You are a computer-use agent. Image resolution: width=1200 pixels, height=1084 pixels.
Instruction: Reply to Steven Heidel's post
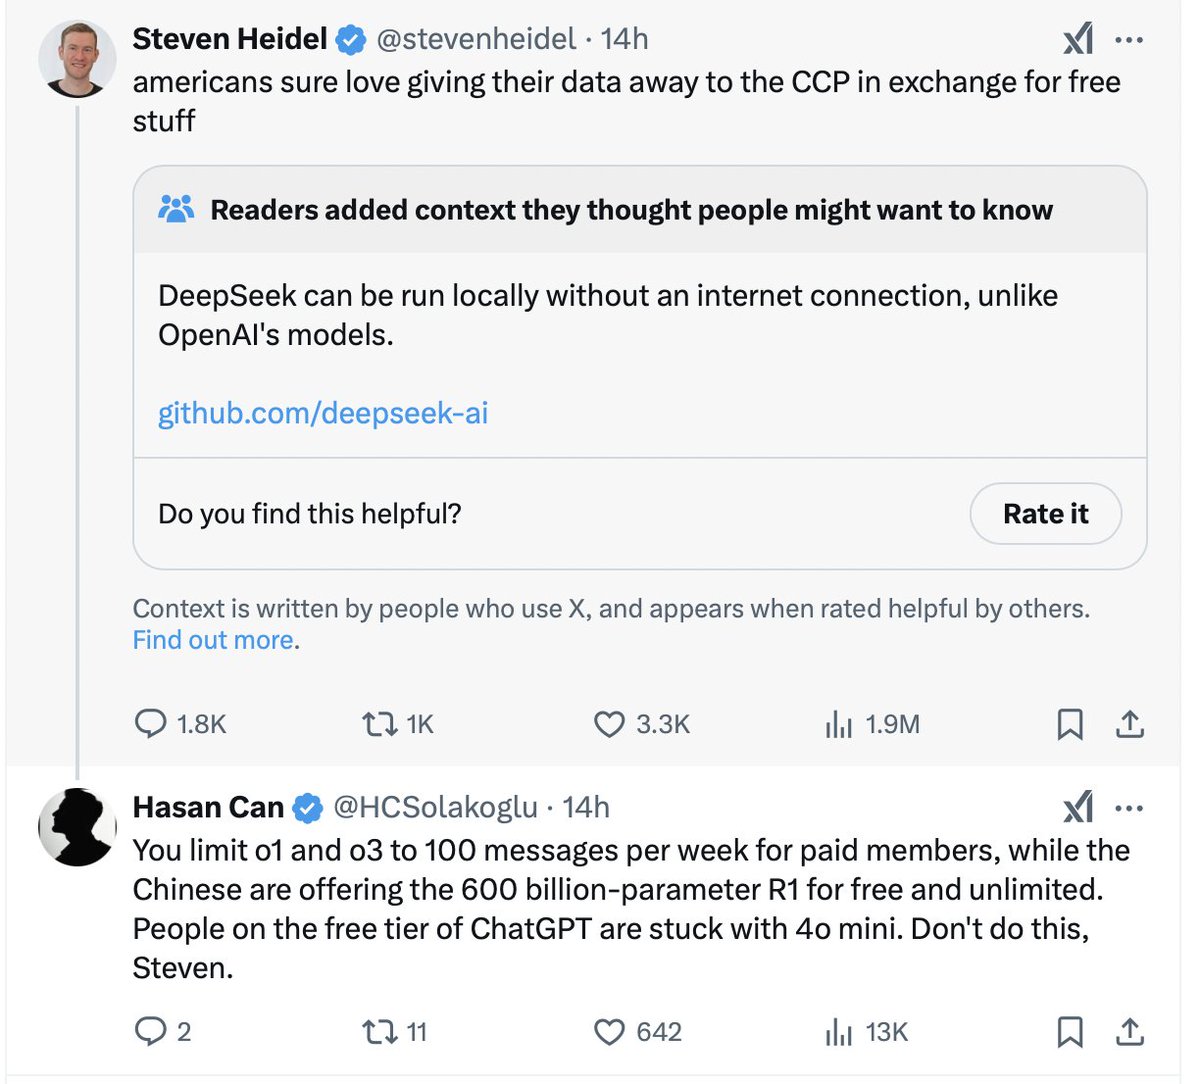pyautogui.click(x=150, y=724)
